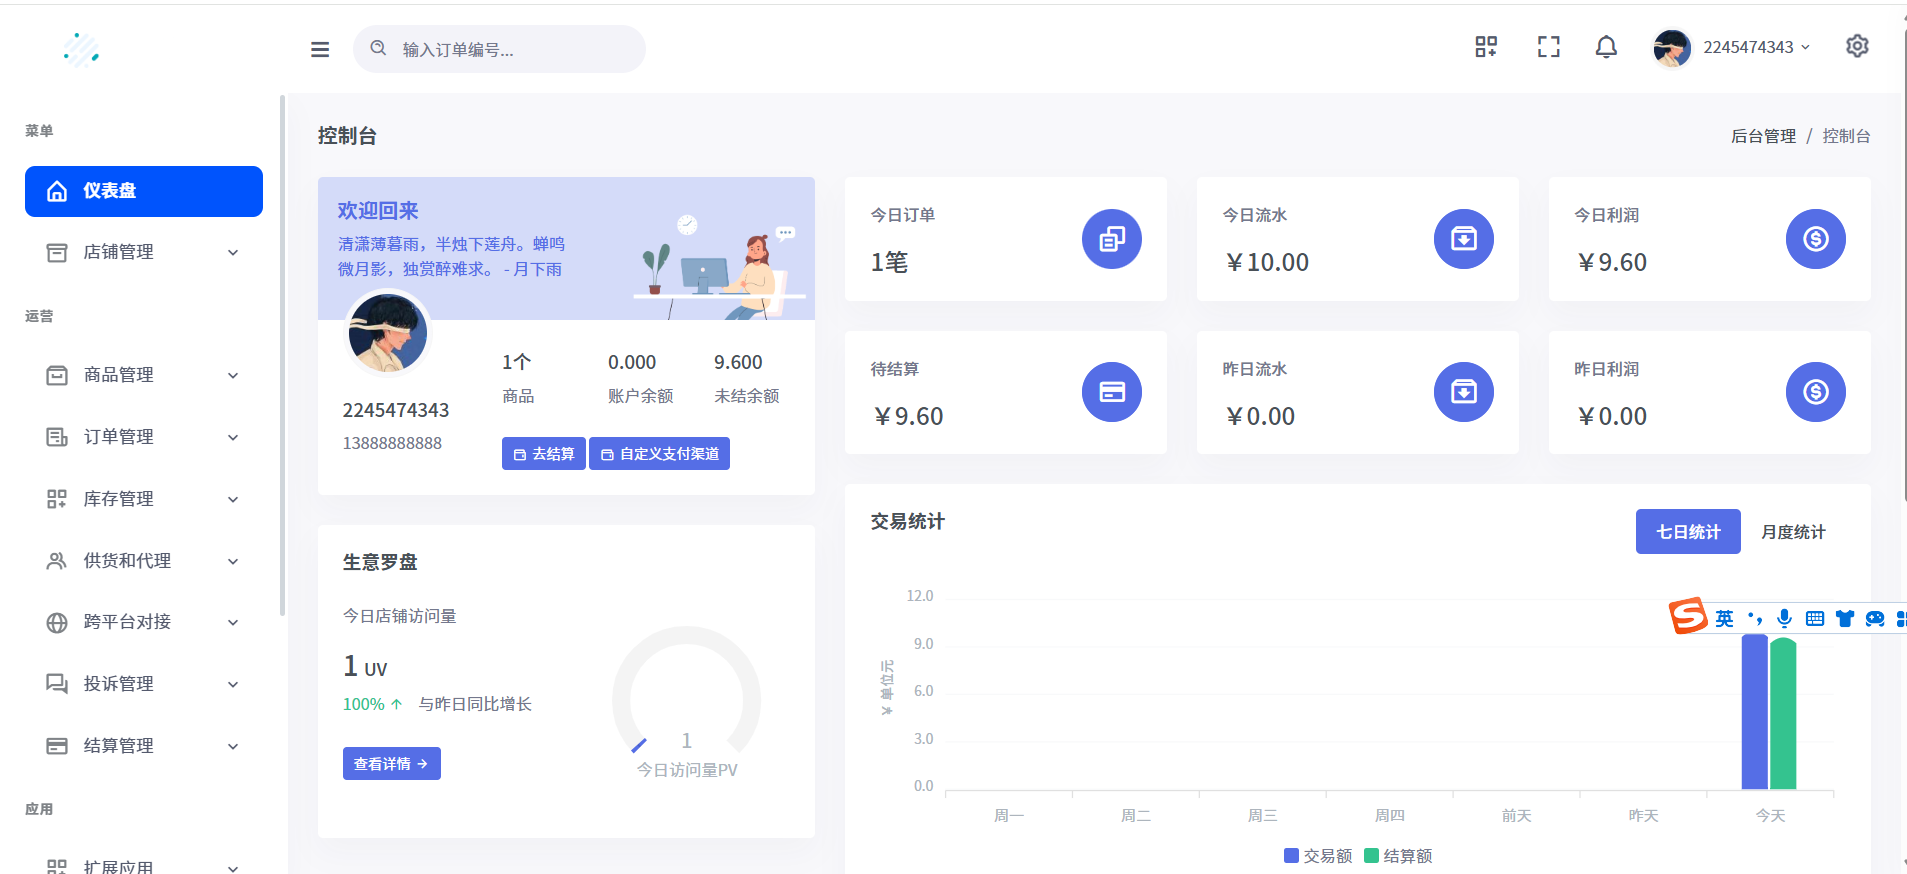Toggle the 结算额 legend swatch
The height and width of the screenshot is (874, 1907).
[x=1371, y=856]
